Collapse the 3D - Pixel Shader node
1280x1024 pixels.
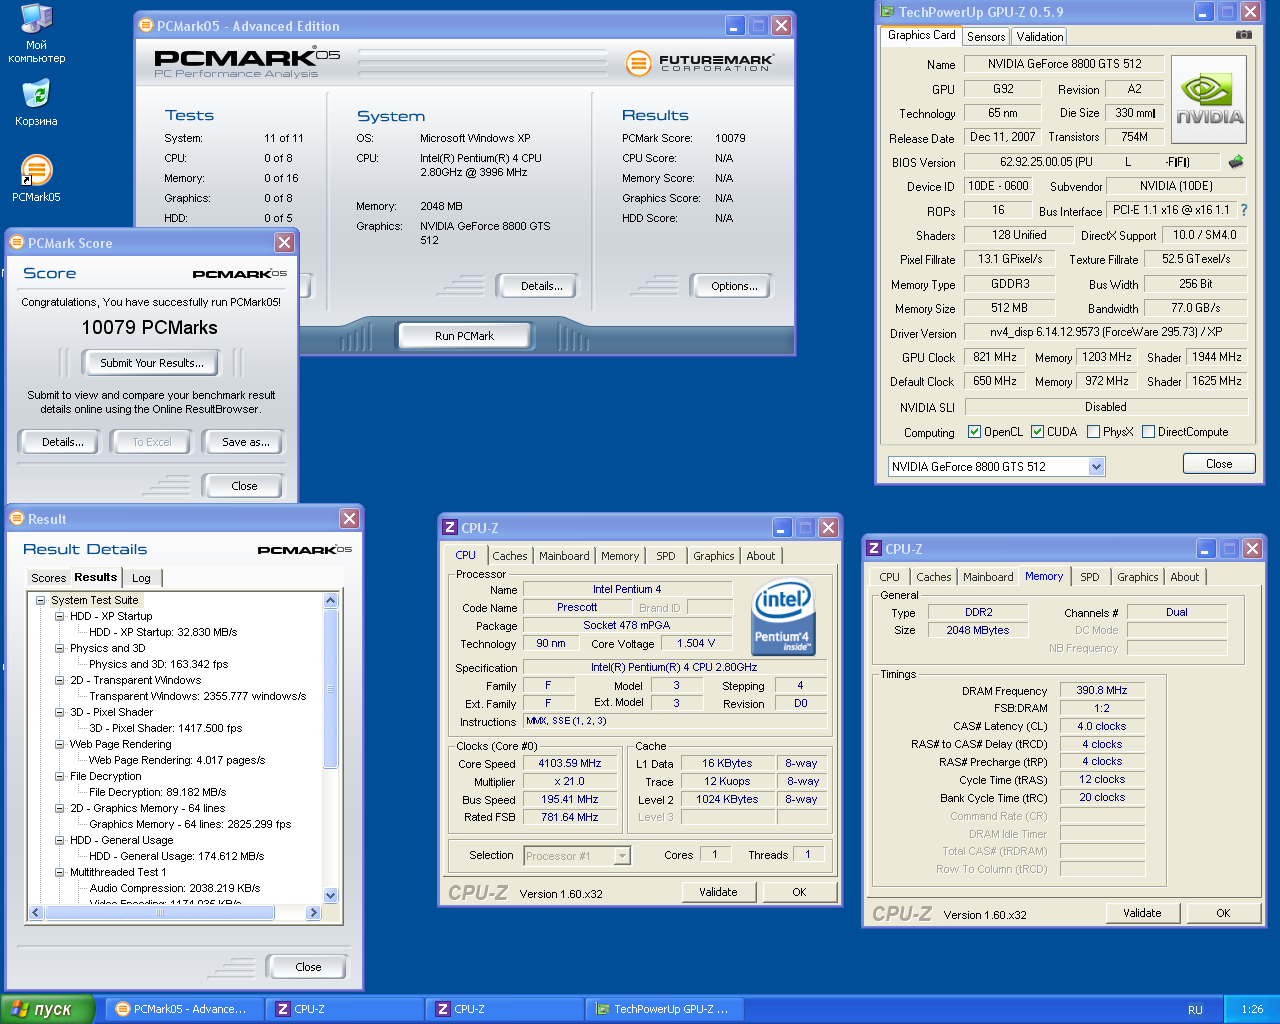(x=60, y=713)
